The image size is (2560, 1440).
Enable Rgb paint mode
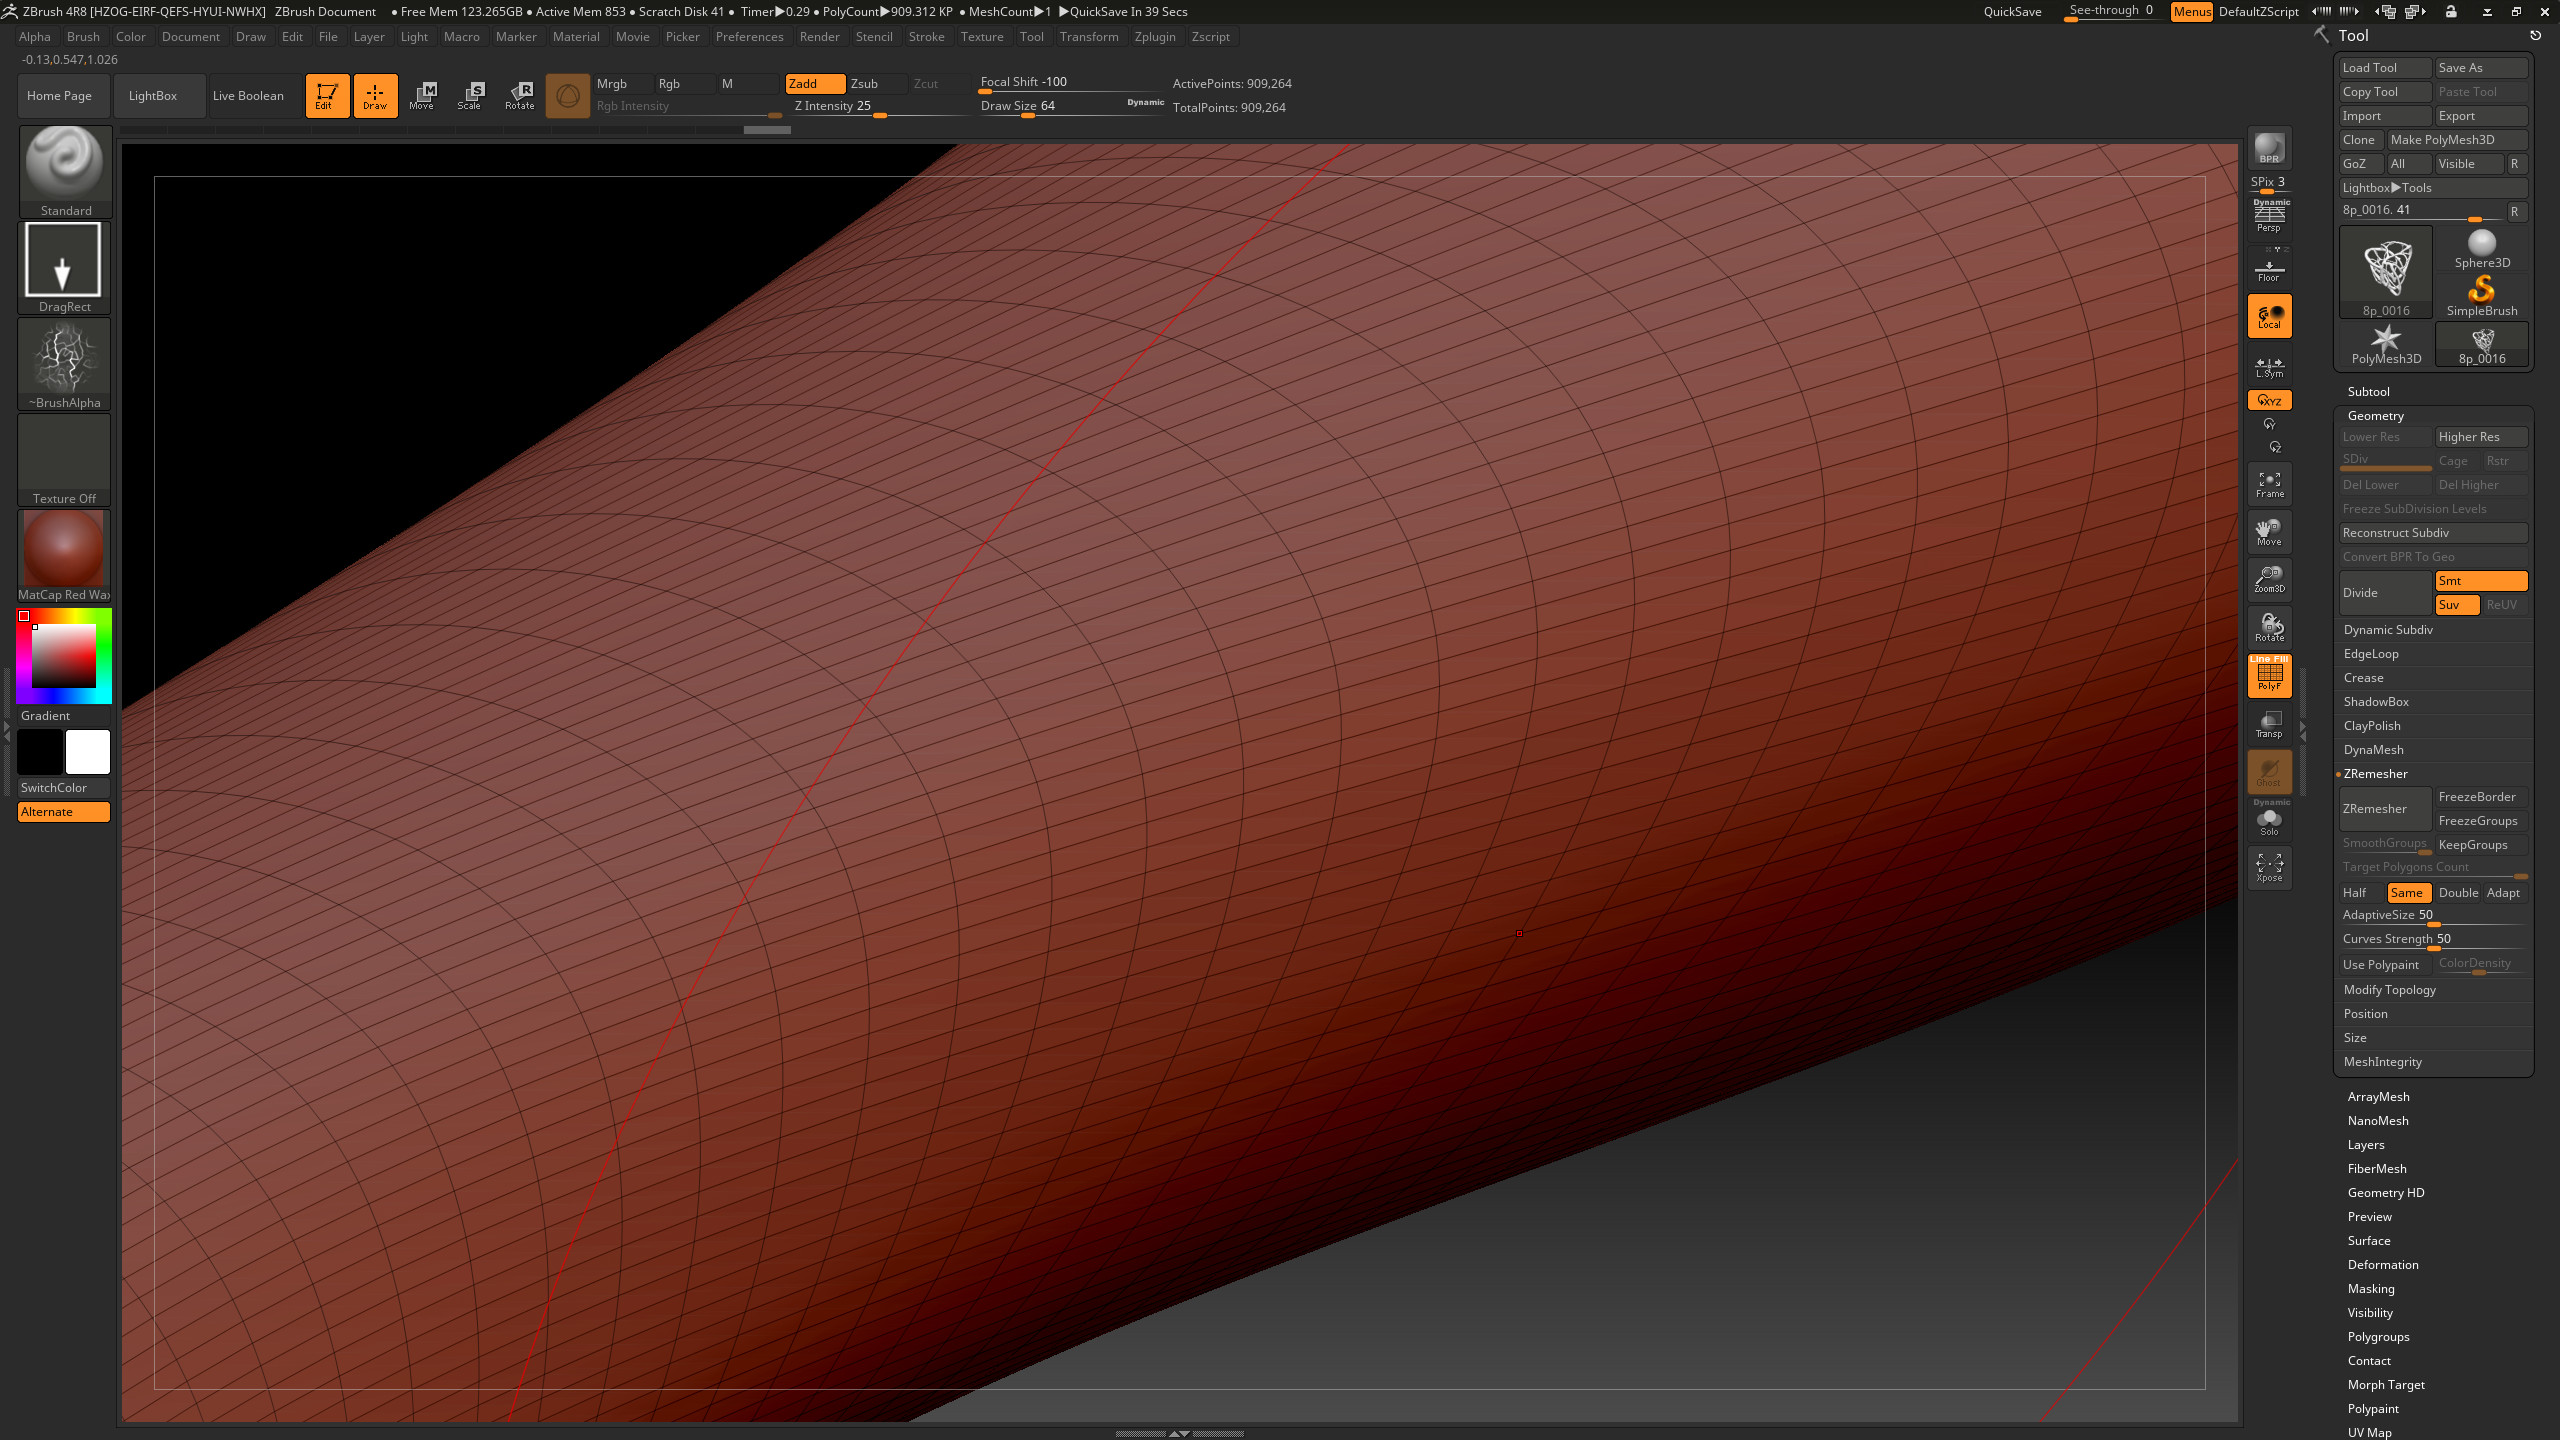pyautogui.click(x=684, y=84)
